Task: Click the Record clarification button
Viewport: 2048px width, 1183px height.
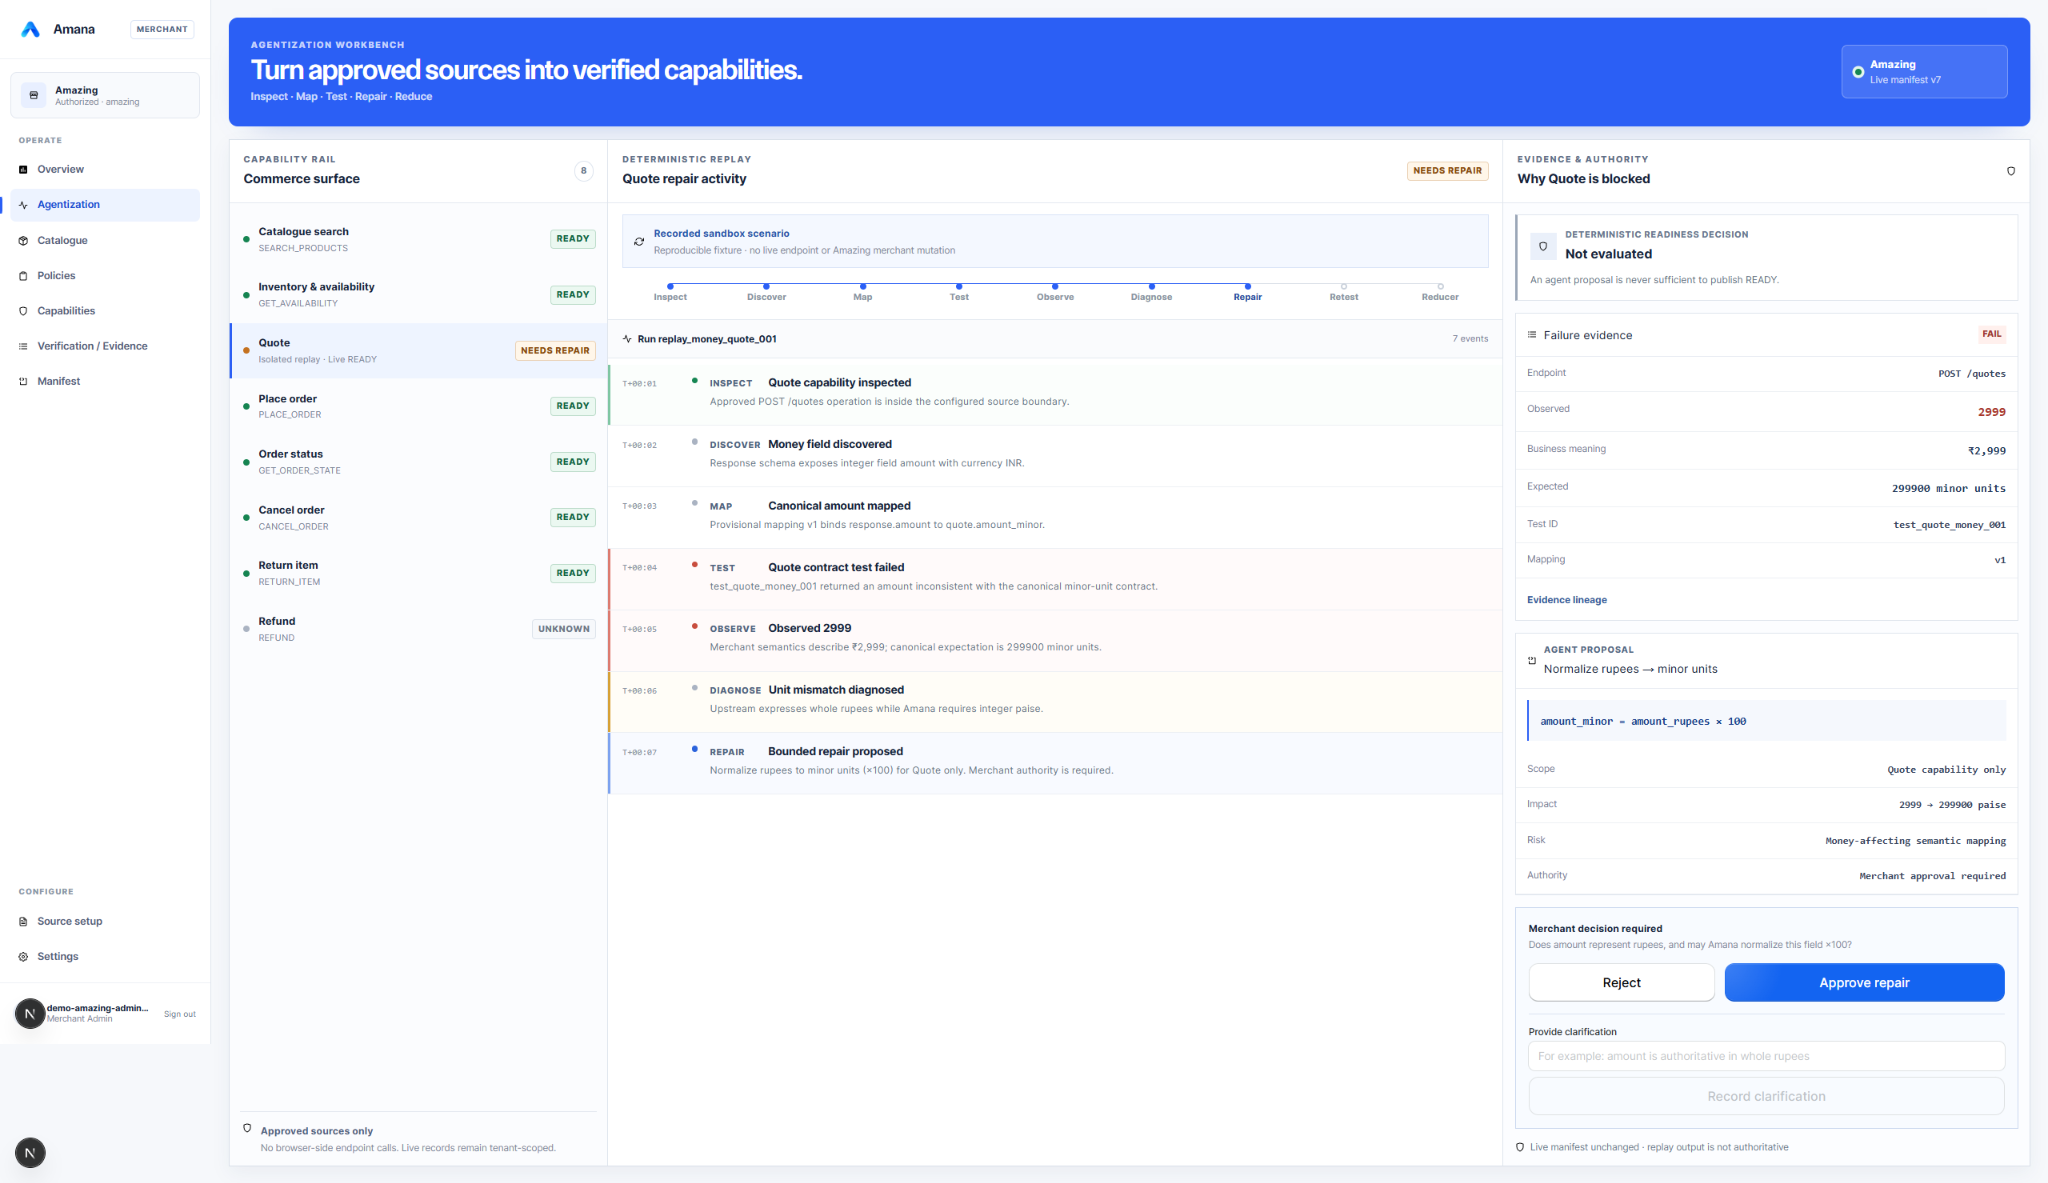Action: [1766, 1097]
